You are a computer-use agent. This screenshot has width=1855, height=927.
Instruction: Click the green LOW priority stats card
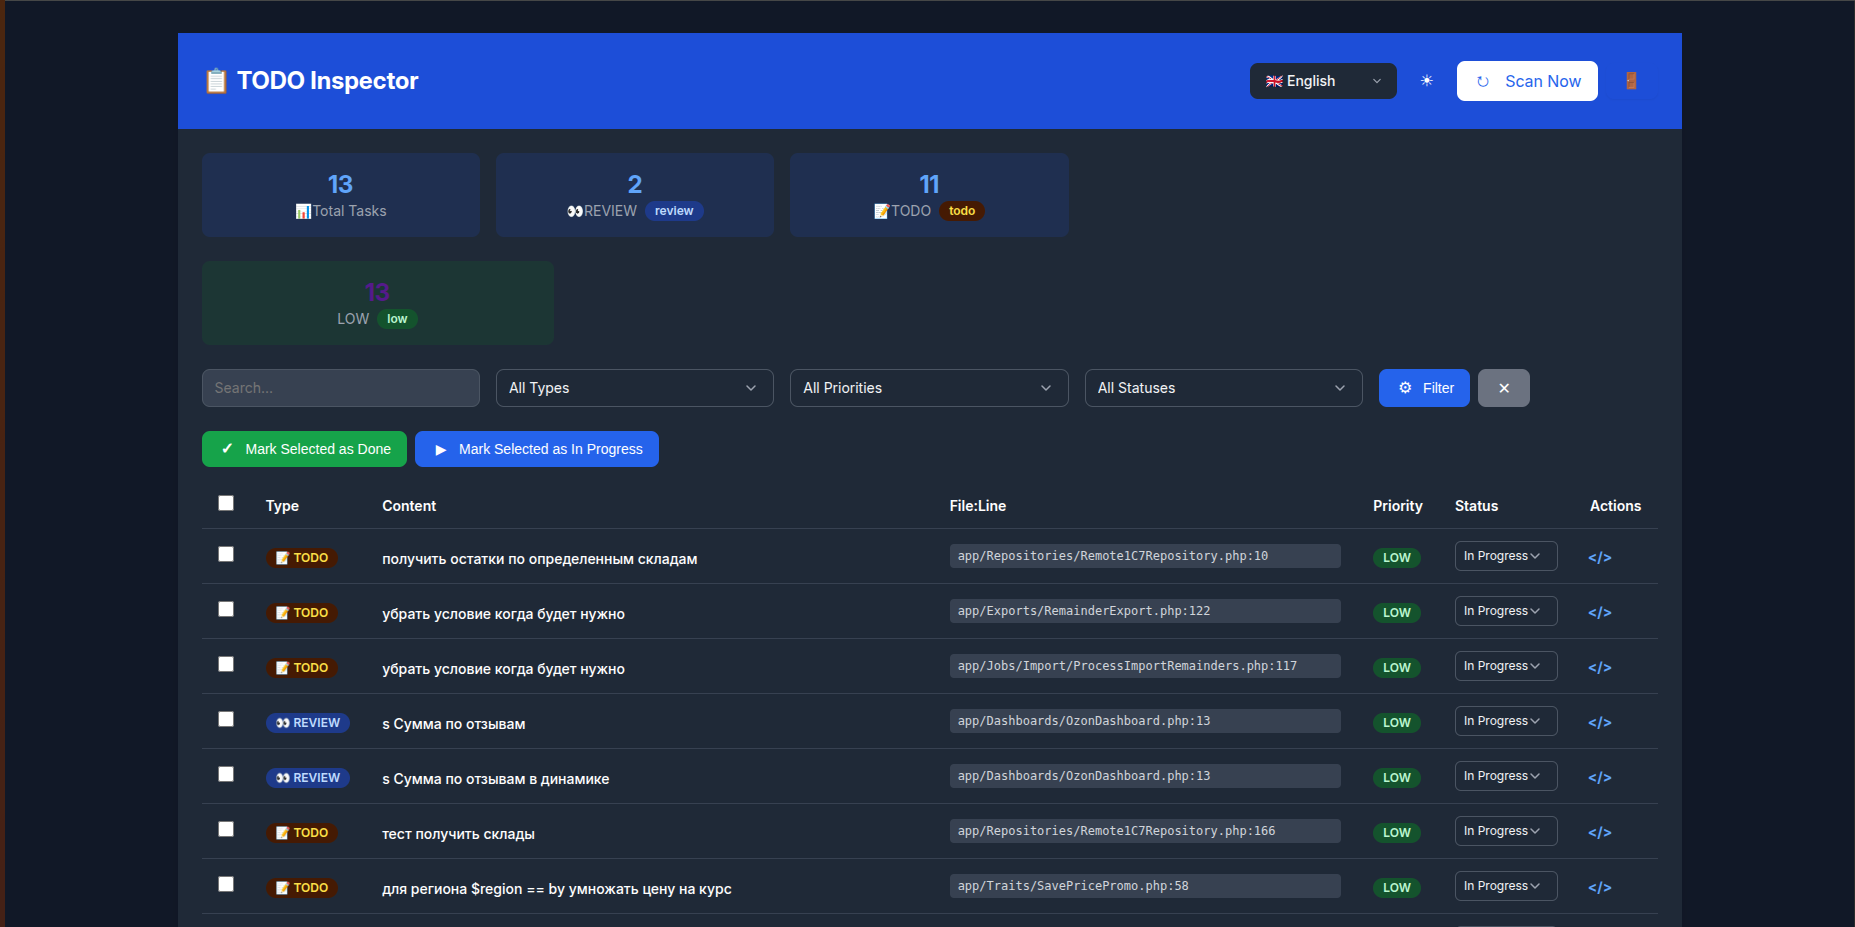point(377,303)
